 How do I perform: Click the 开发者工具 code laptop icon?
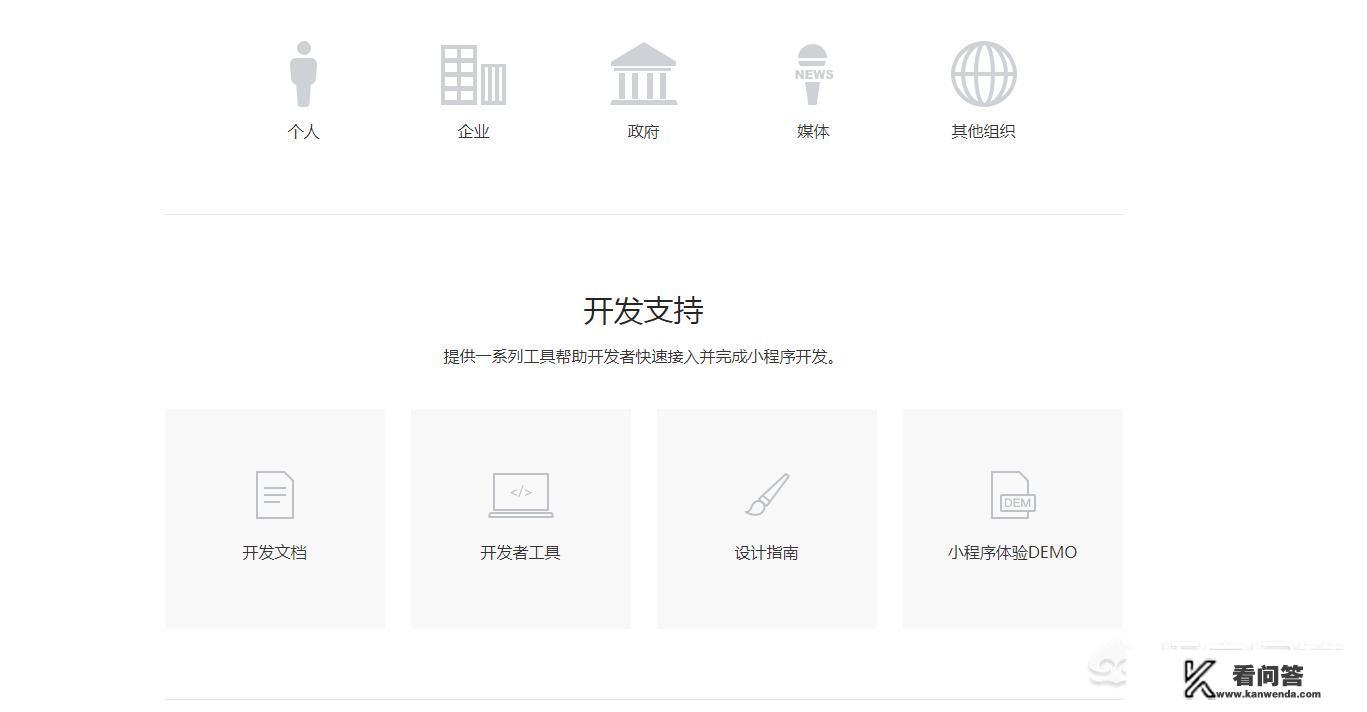coord(520,494)
